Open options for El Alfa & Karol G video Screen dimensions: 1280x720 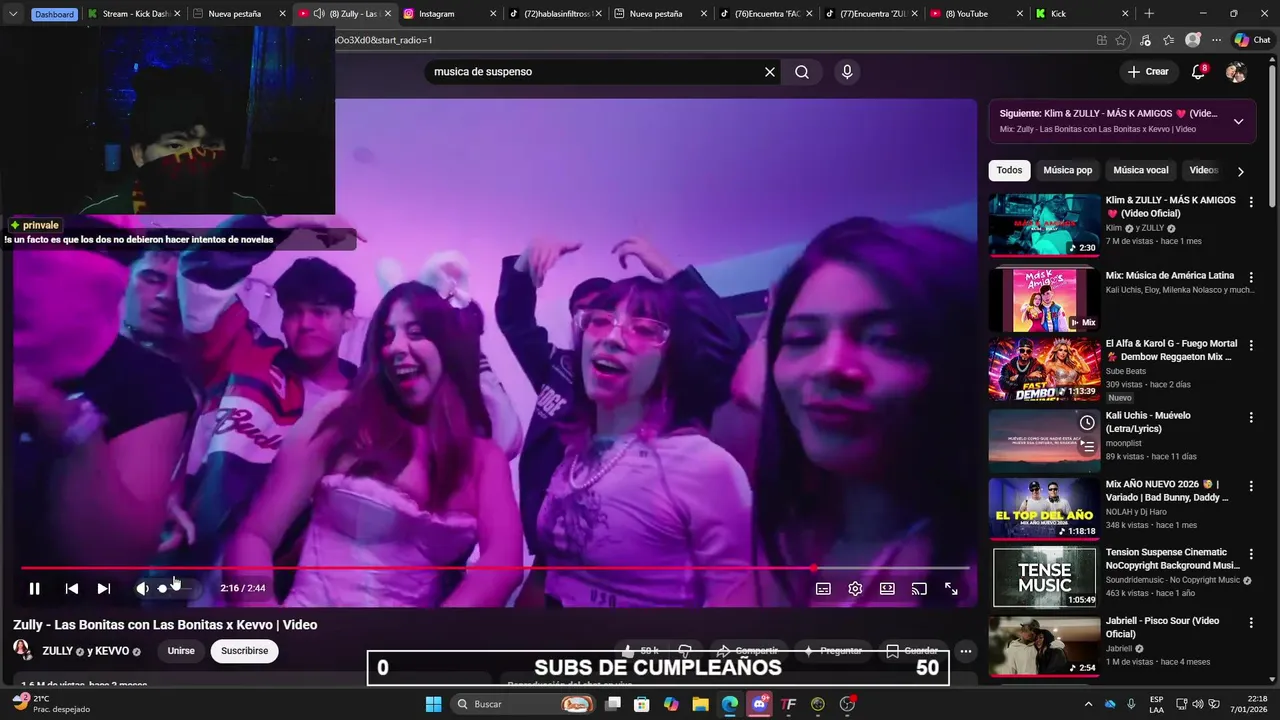click(1250, 345)
